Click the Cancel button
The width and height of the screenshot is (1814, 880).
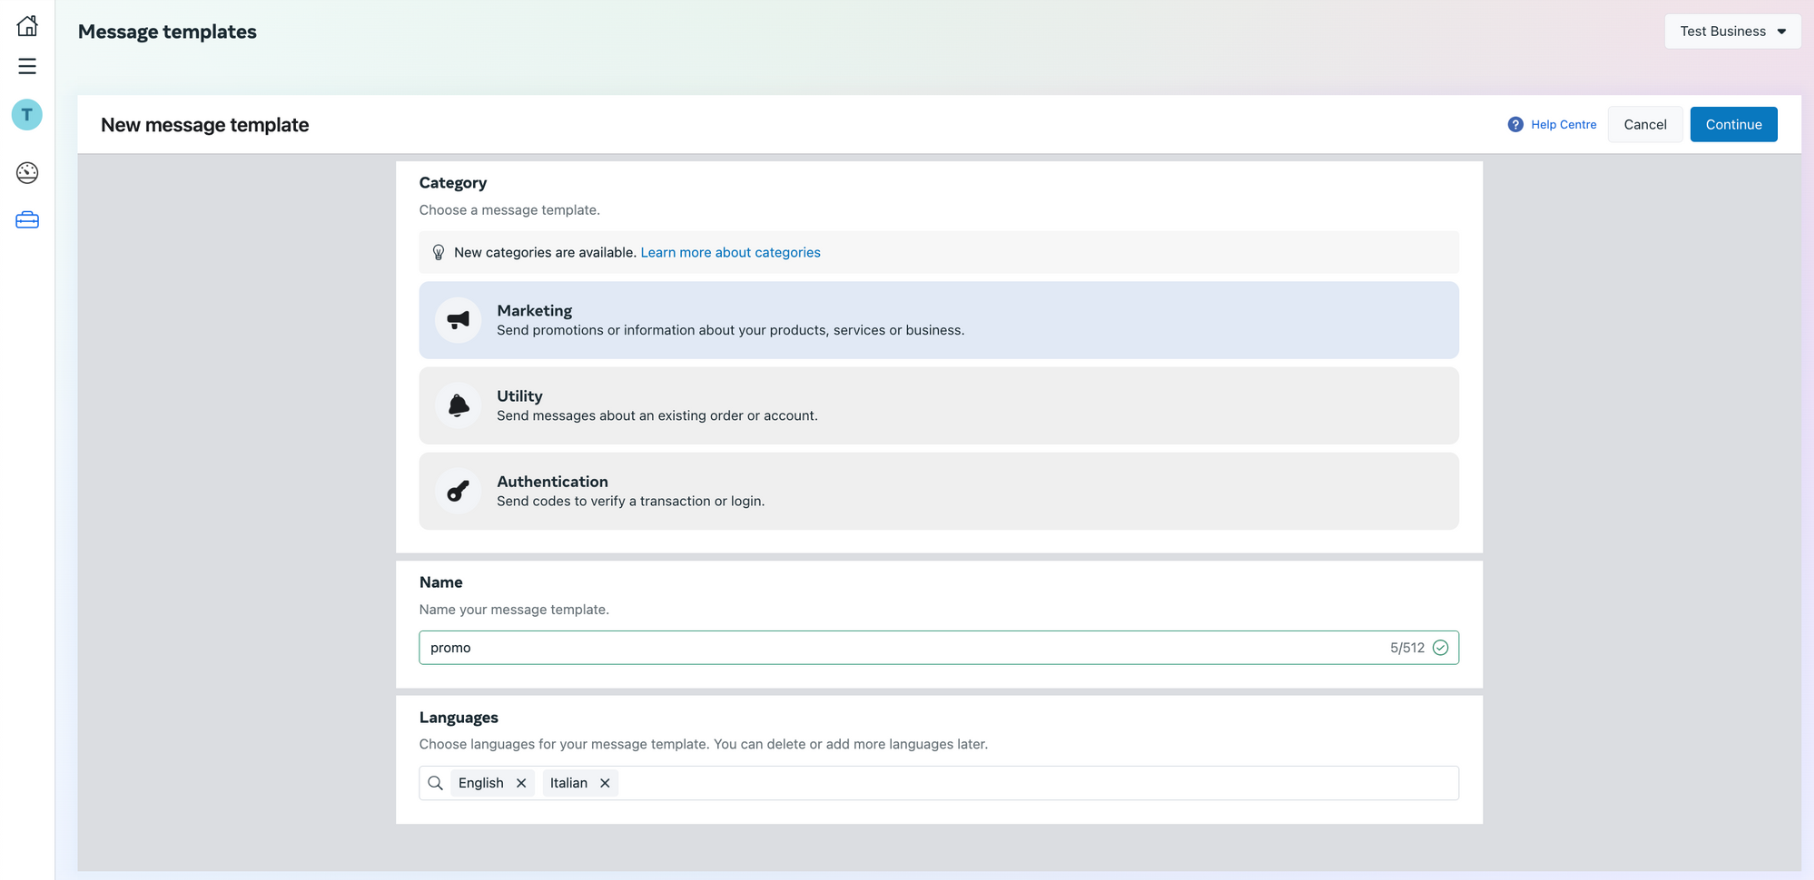pos(1644,125)
